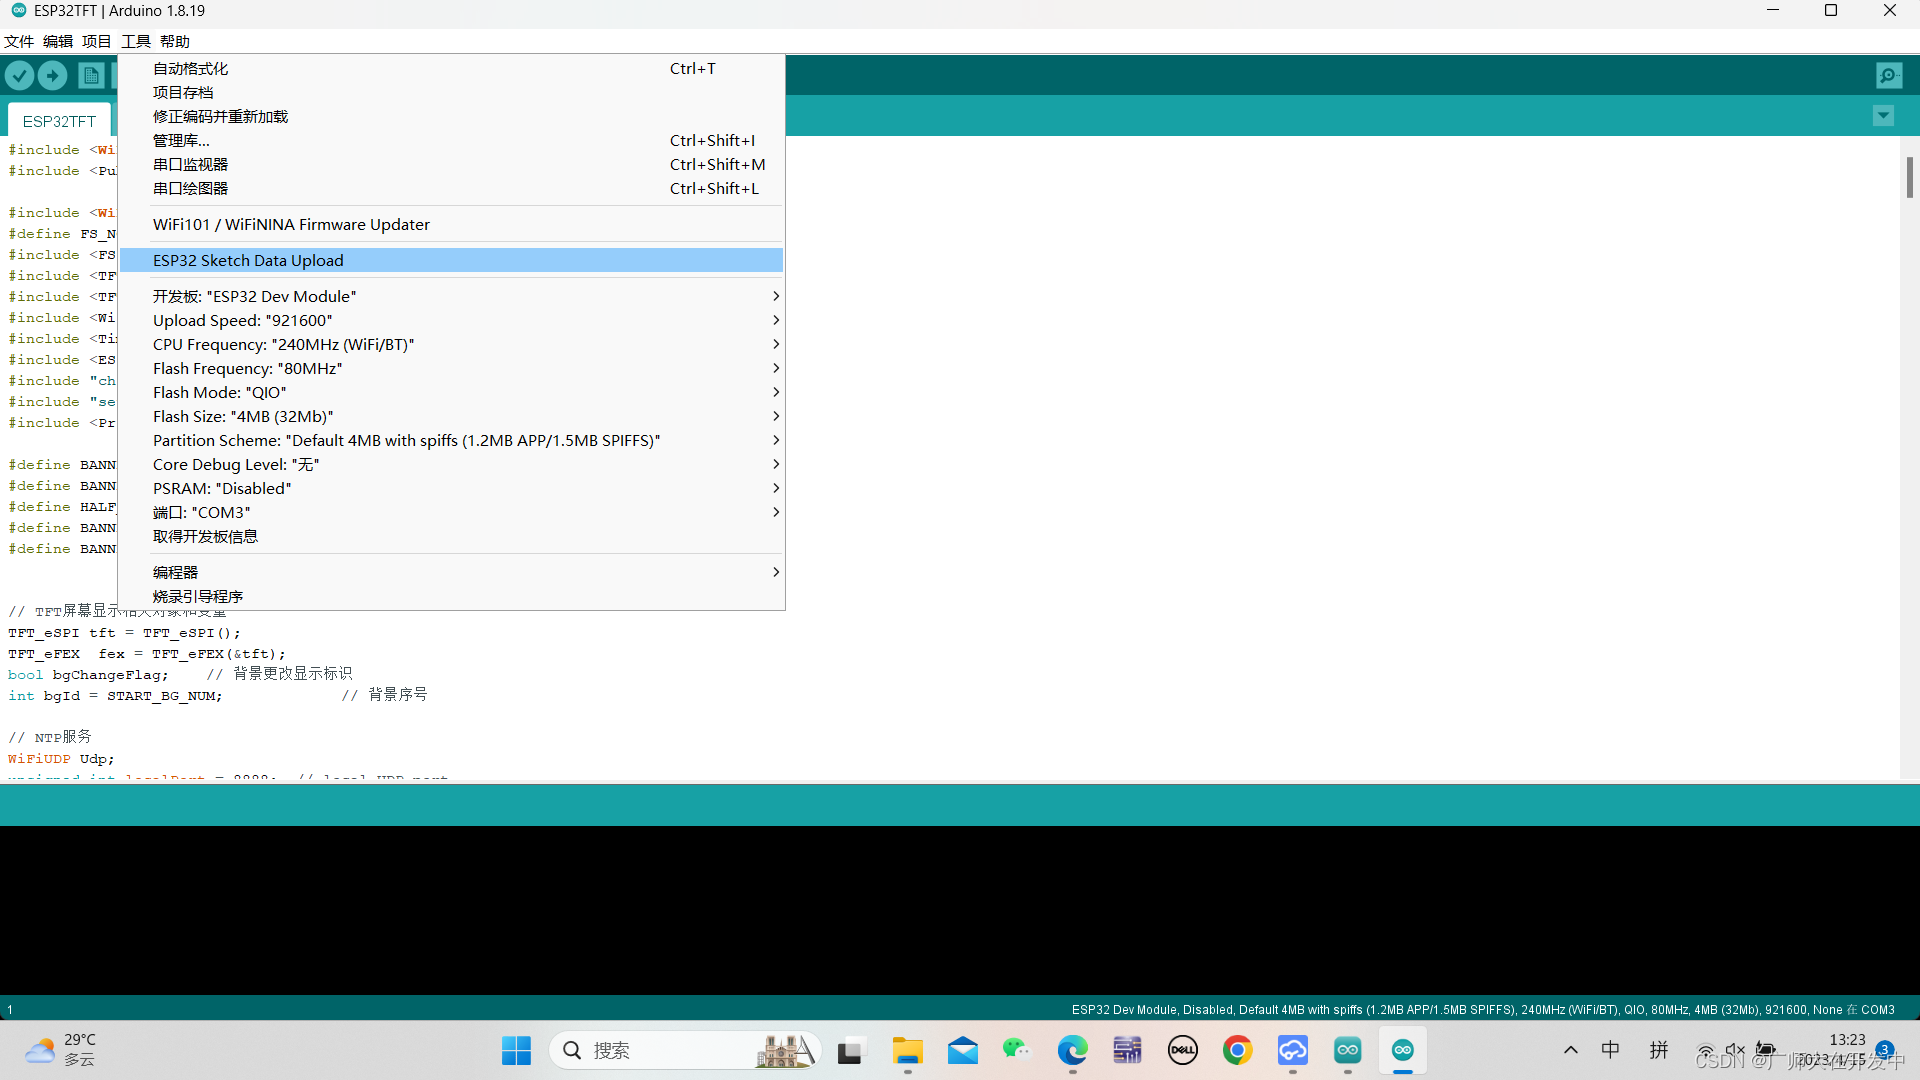
Task: Expand the Flash Frequency 80MHz submenu
Action: point(451,368)
